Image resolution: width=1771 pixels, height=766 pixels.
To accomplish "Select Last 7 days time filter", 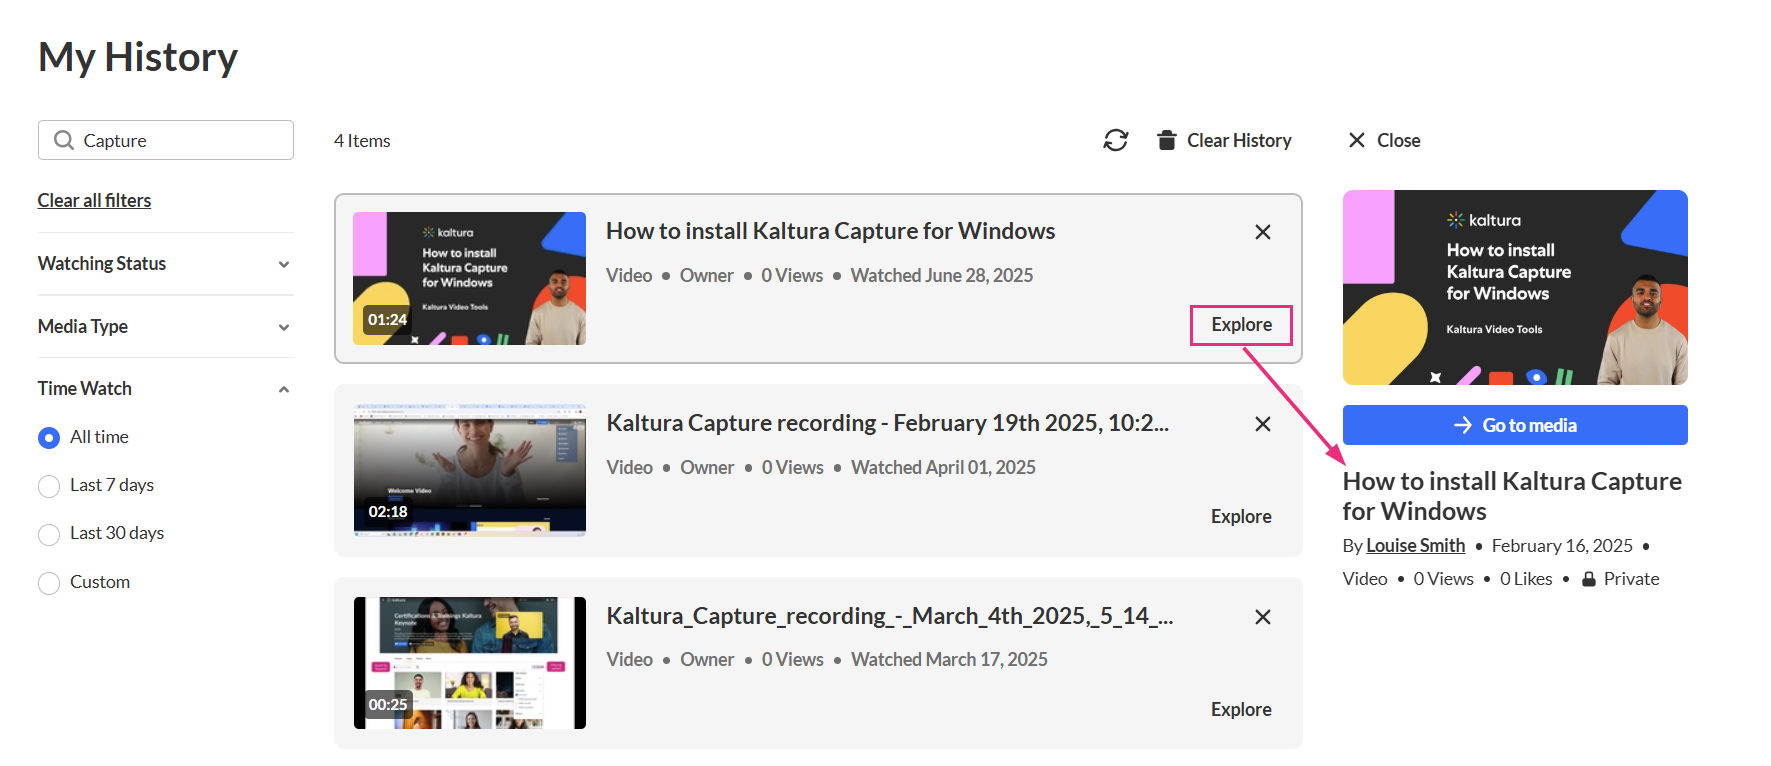I will [x=49, y=486].
